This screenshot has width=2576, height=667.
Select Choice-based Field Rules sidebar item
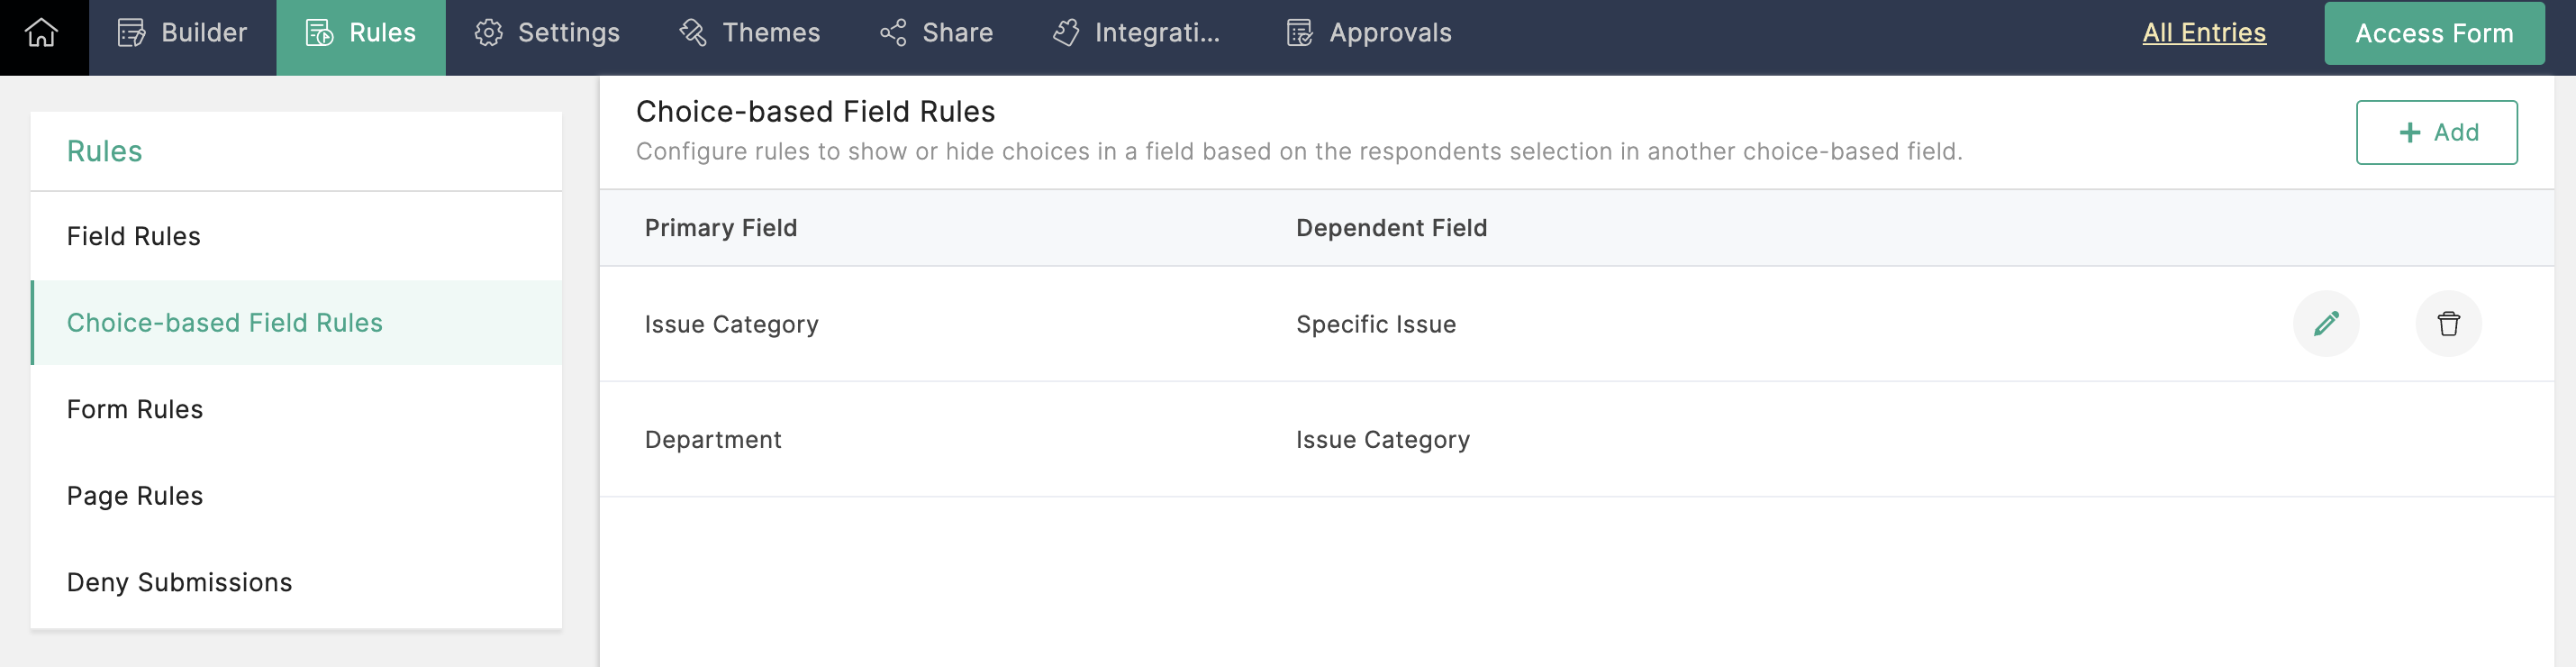pyautogui.click(x=225, y=323)
